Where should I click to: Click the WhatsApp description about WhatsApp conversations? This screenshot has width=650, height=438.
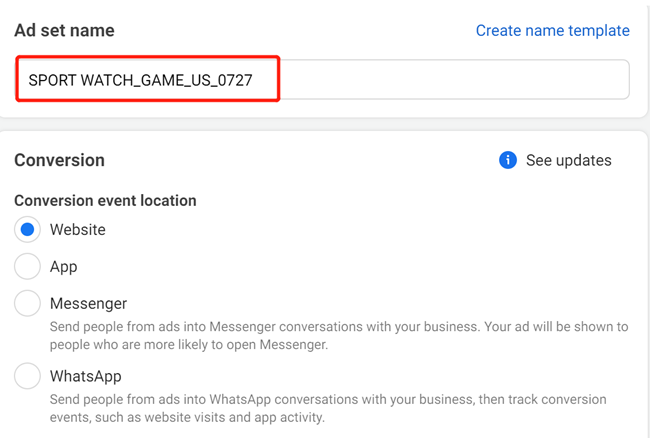click(x=327, y=408)
